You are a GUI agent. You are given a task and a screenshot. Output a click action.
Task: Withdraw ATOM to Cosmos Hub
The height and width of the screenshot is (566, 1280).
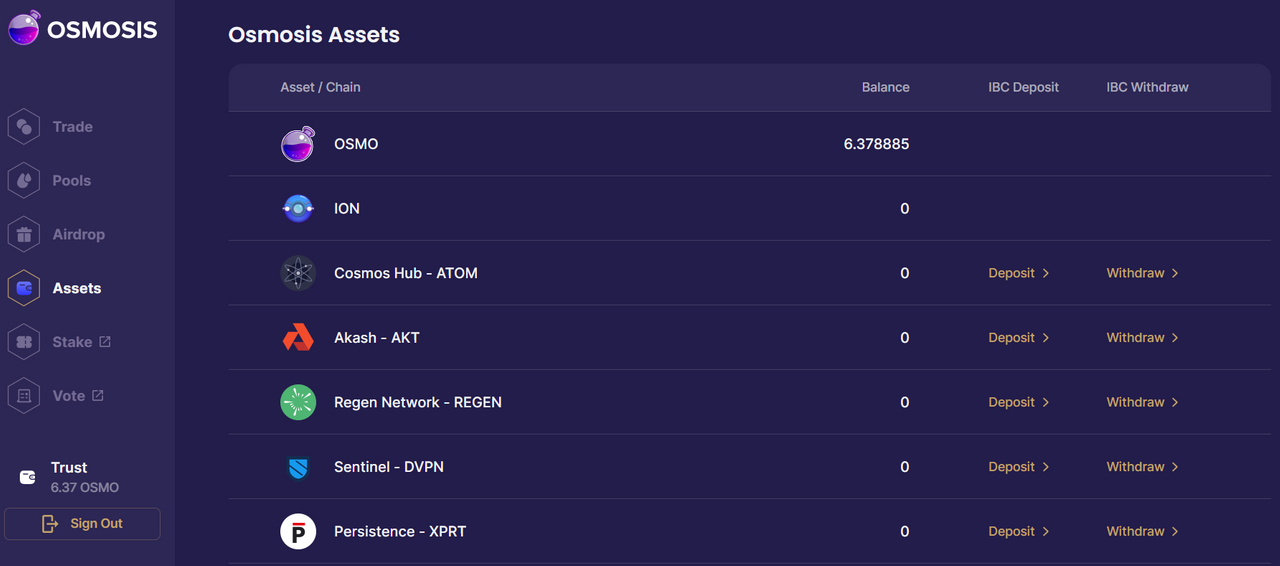[x=1142, y=273]
